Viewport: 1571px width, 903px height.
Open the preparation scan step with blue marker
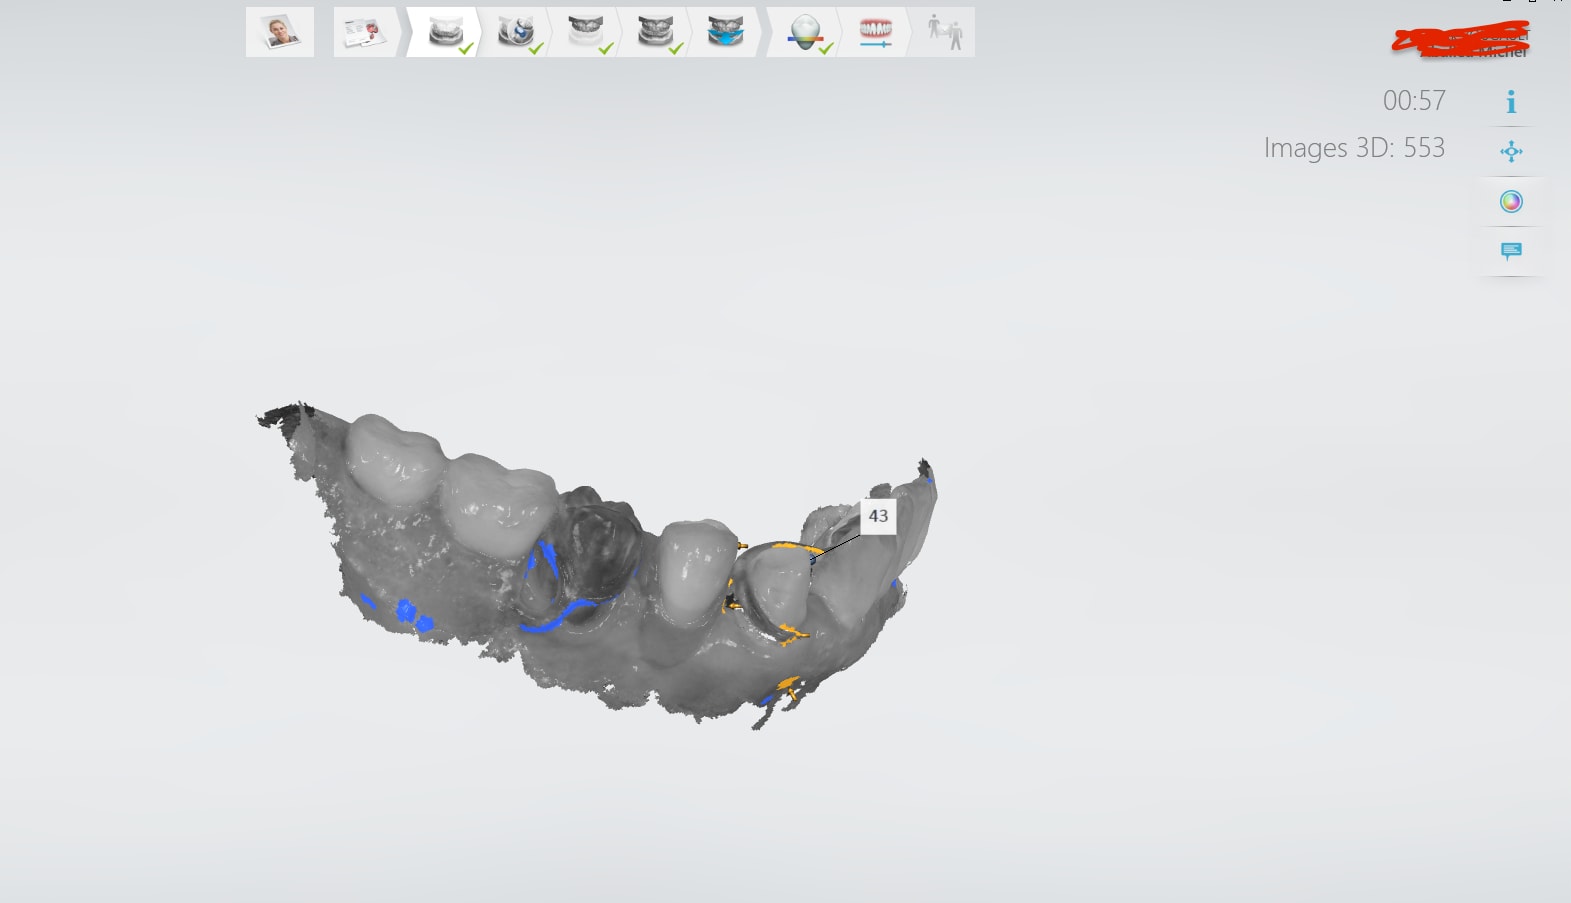515,32
